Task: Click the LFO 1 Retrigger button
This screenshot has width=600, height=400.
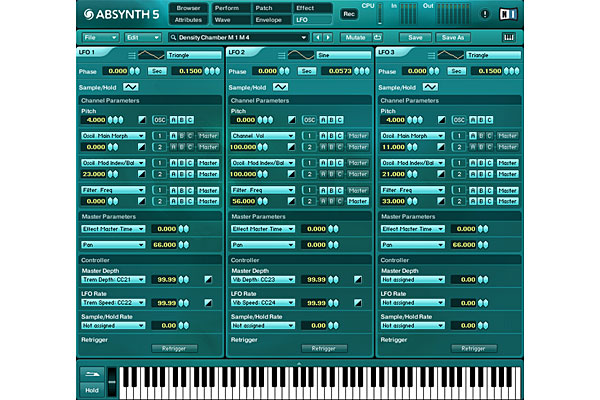Action: (x=174, y=348)
